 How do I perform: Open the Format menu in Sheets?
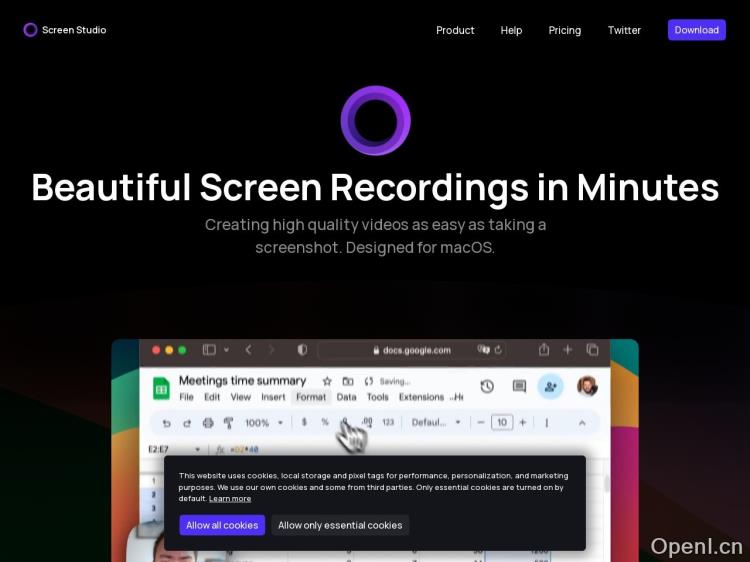tap(311, 397)
